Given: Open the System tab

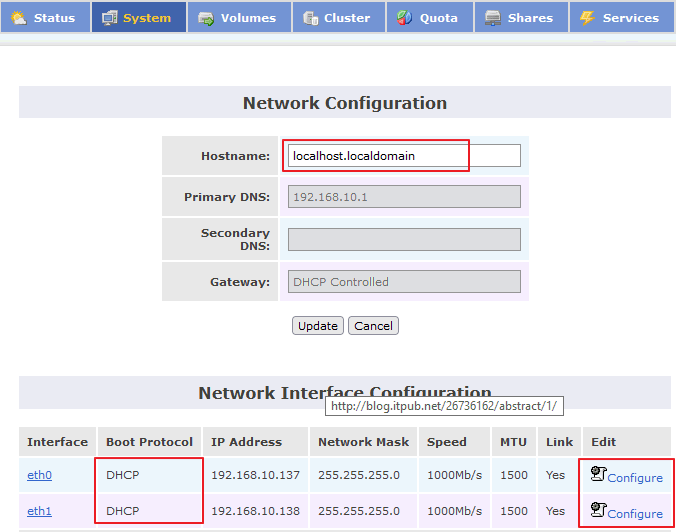Looking at the screenshot, I should click(139, 17).
